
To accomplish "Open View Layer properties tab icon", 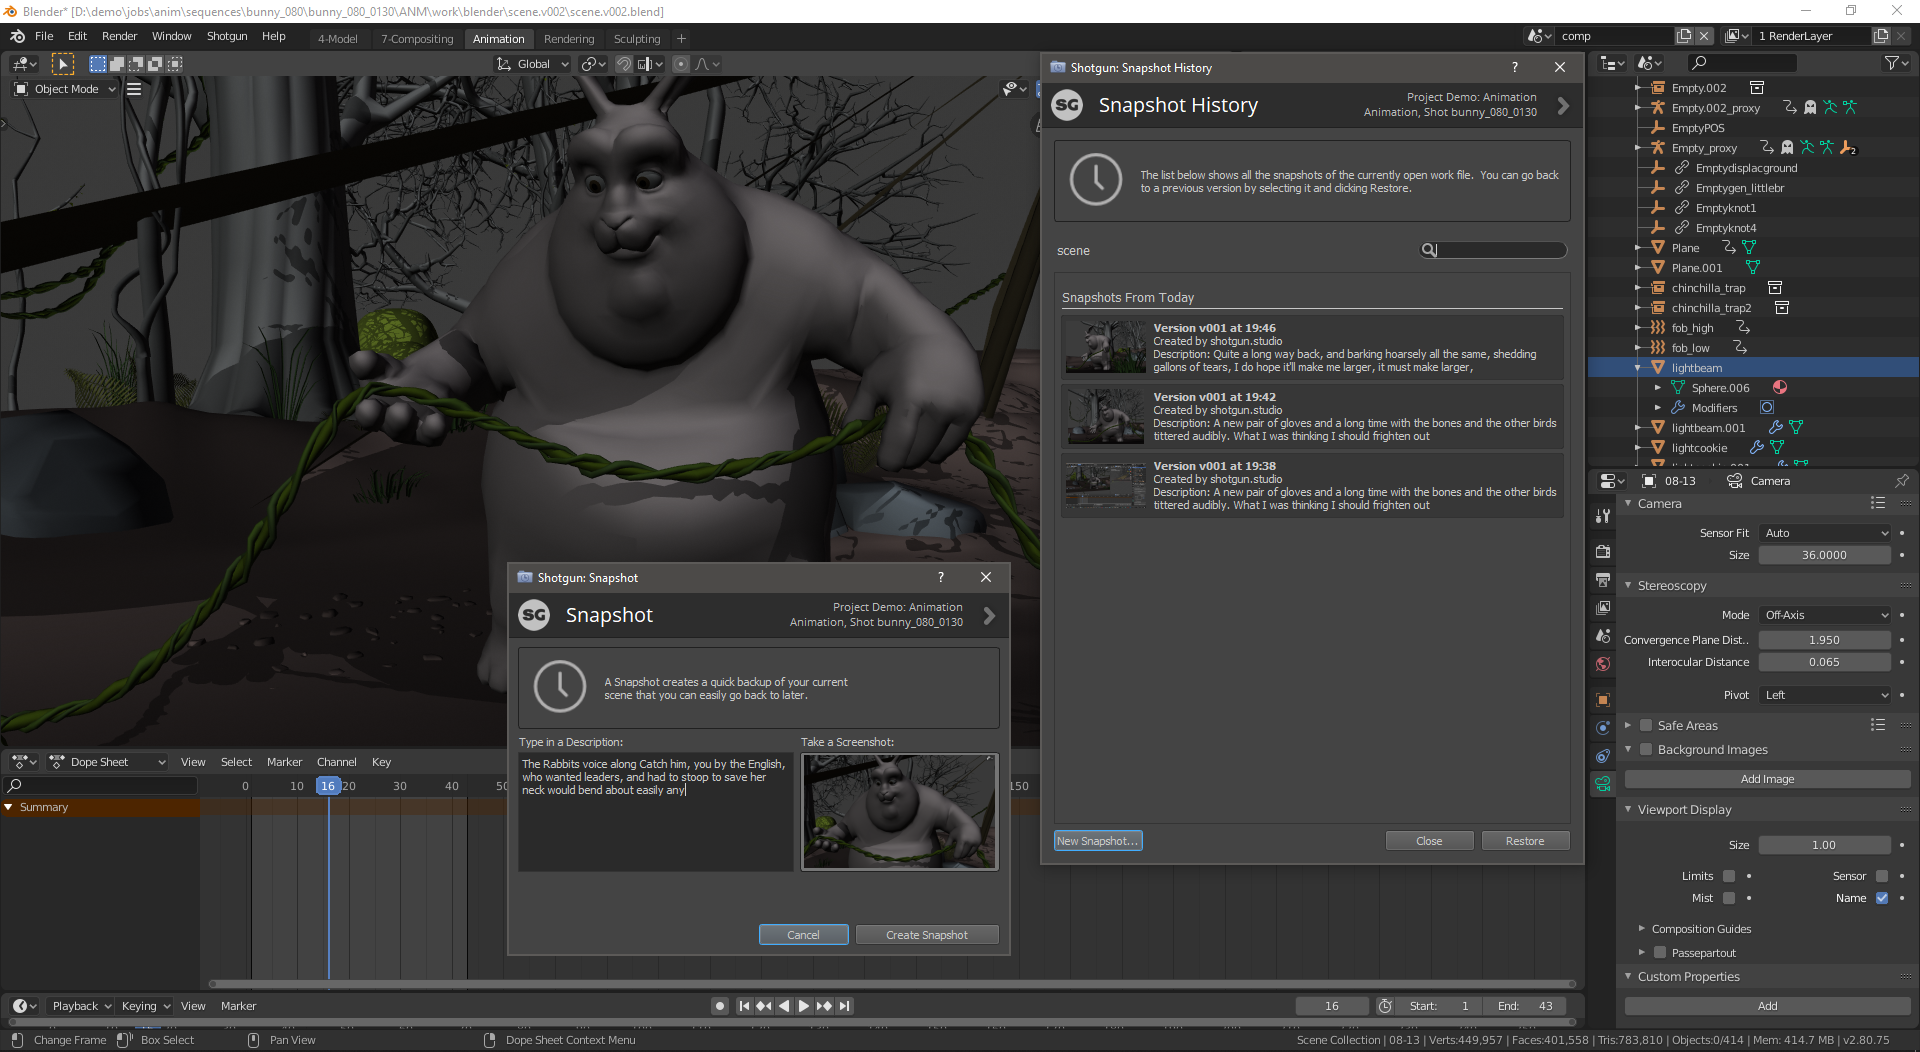I will coord(1603,608).
